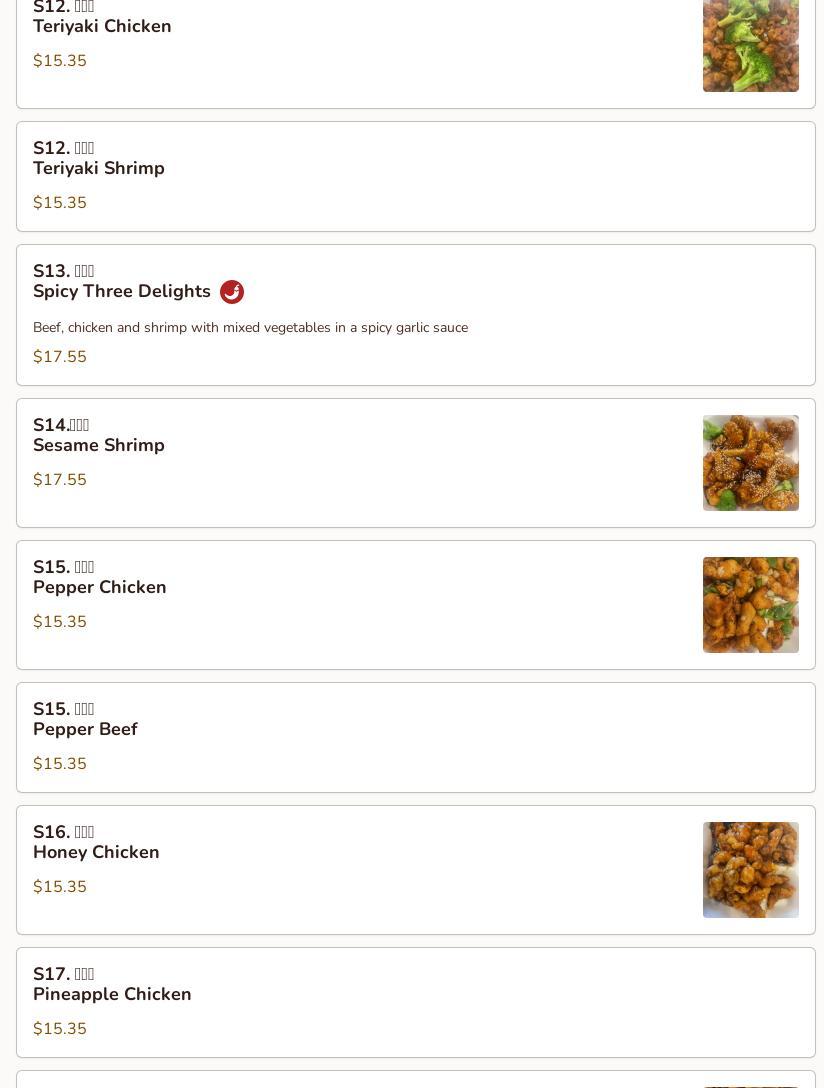The width and height of the screenshot is (824, 1088).
Task: Open the Teriyaki Chicken food photo
Action: point(750,44)
